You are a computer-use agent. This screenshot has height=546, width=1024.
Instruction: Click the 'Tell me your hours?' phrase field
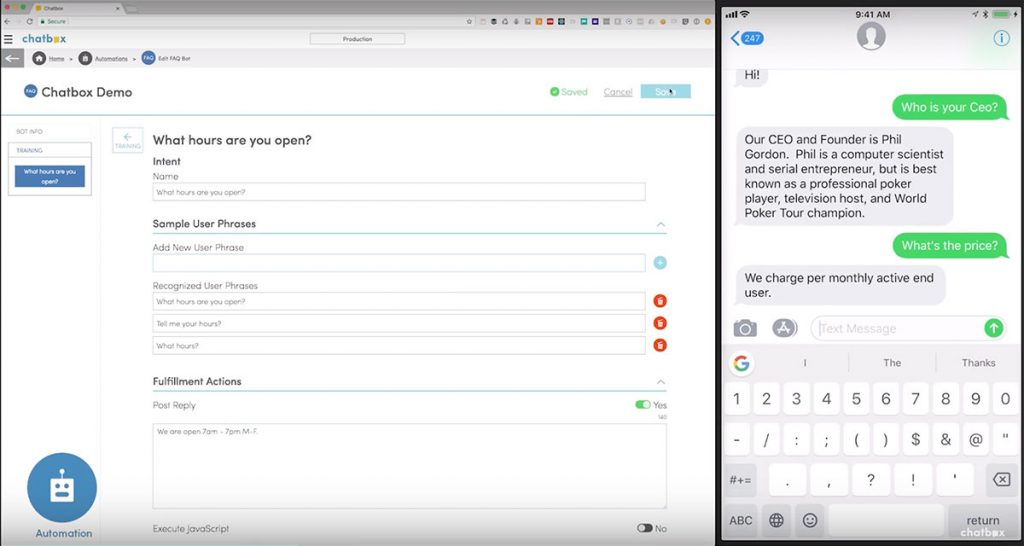click(x=399, y=323)
